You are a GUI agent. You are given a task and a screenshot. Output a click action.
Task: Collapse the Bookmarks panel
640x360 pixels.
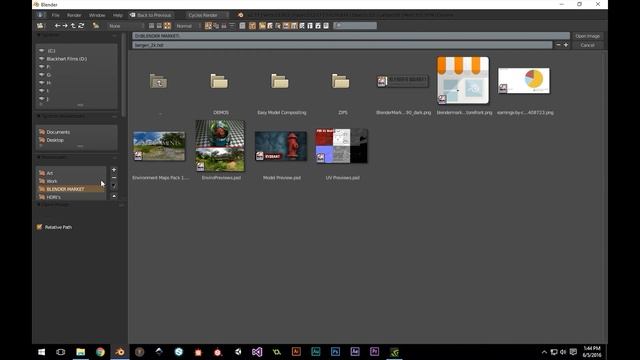(x=39, y=157)
